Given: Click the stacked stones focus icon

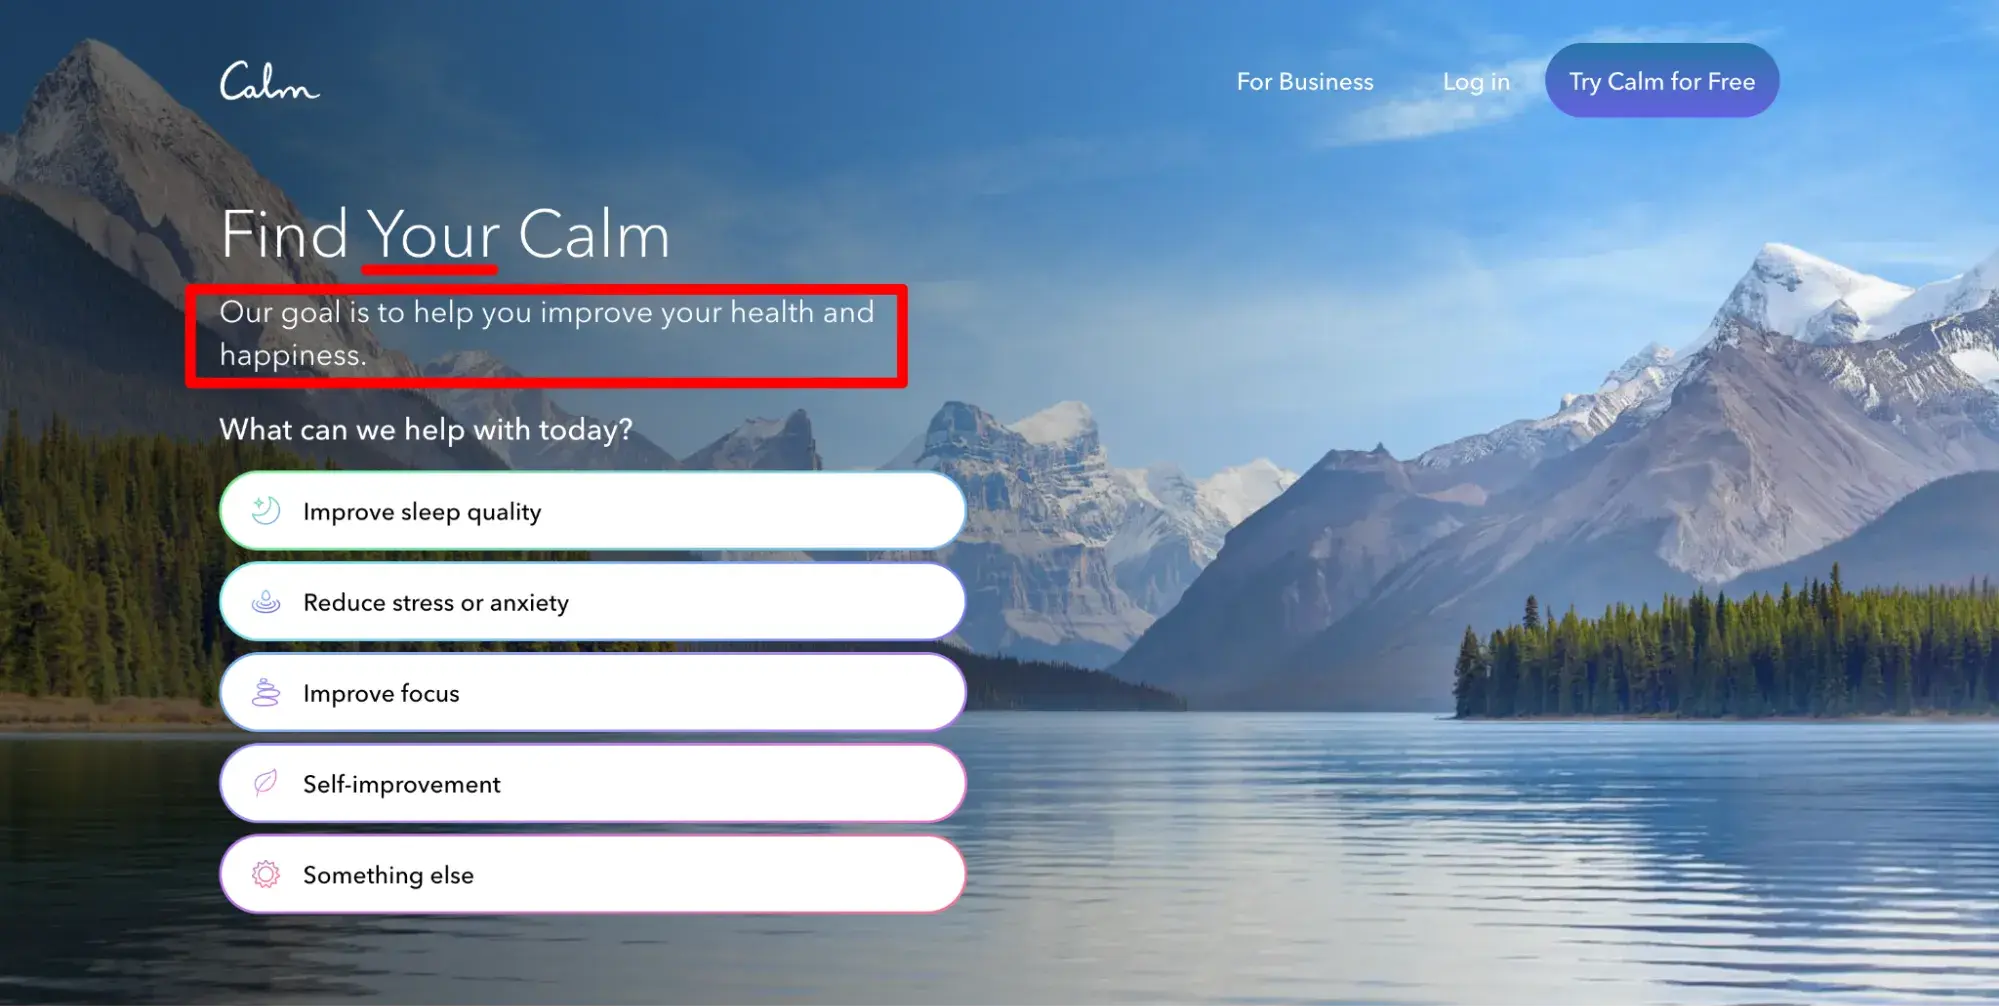Looking at the screenshot, I should 266,693.
